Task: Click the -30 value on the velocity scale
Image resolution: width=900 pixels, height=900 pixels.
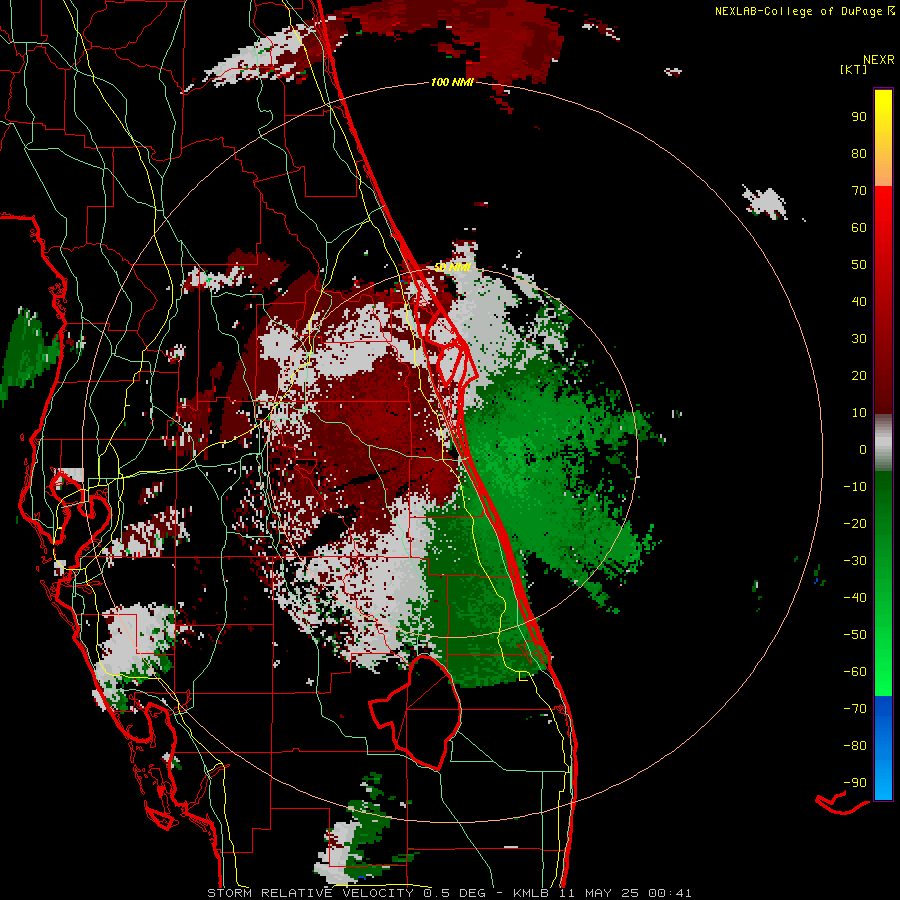Action: click(855, 561)
